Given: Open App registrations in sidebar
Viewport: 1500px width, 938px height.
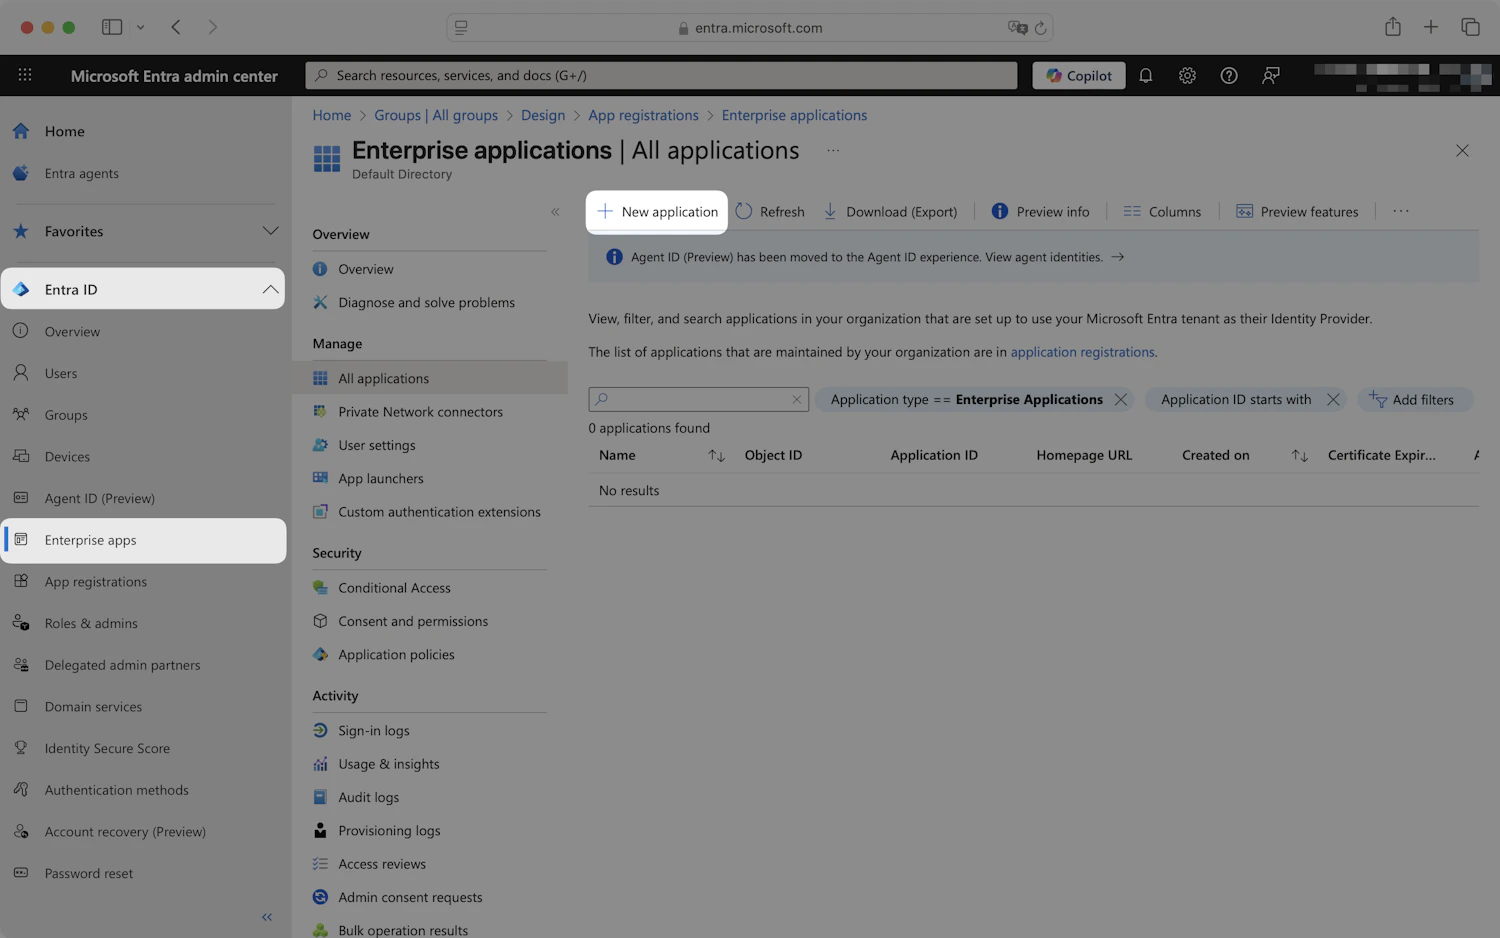Looking at the screenshot, I should pyautogui.click(x=95, y=582).
